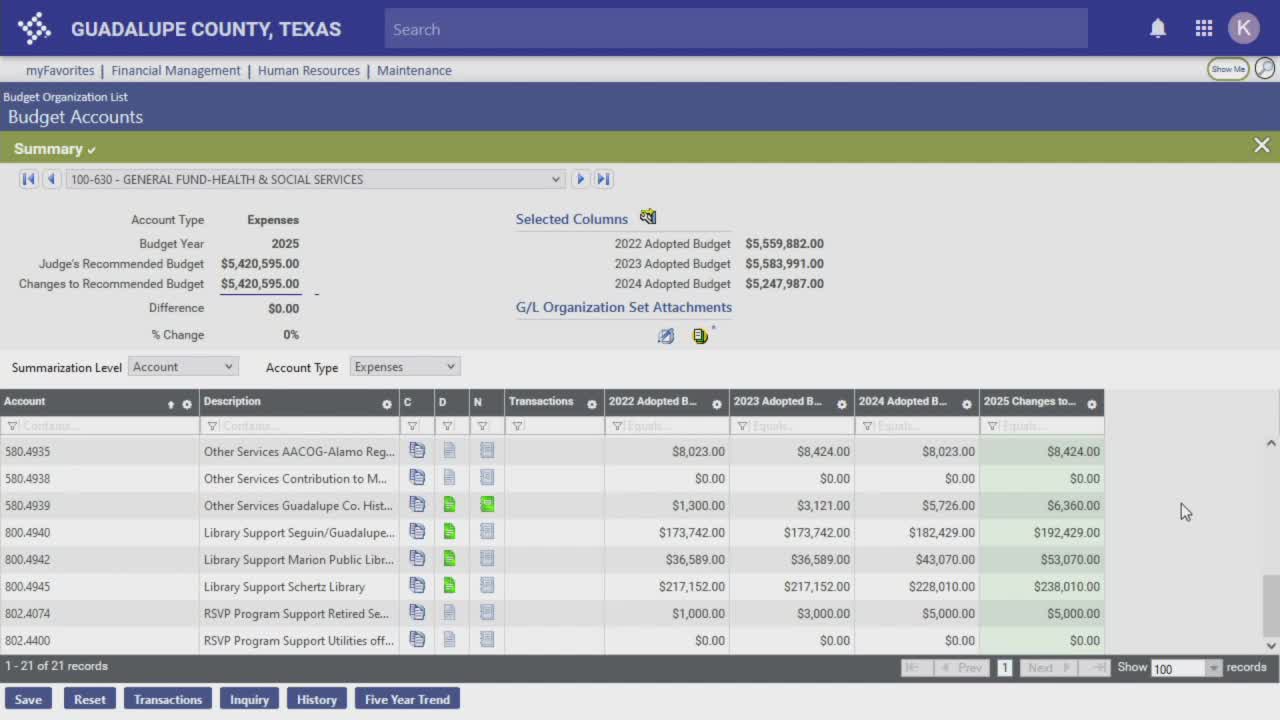Viewport: 1280px width, 720px height.
Task: Open Selected Columns configuration icon
Action: pyautogui.click(x=648, y=218)
